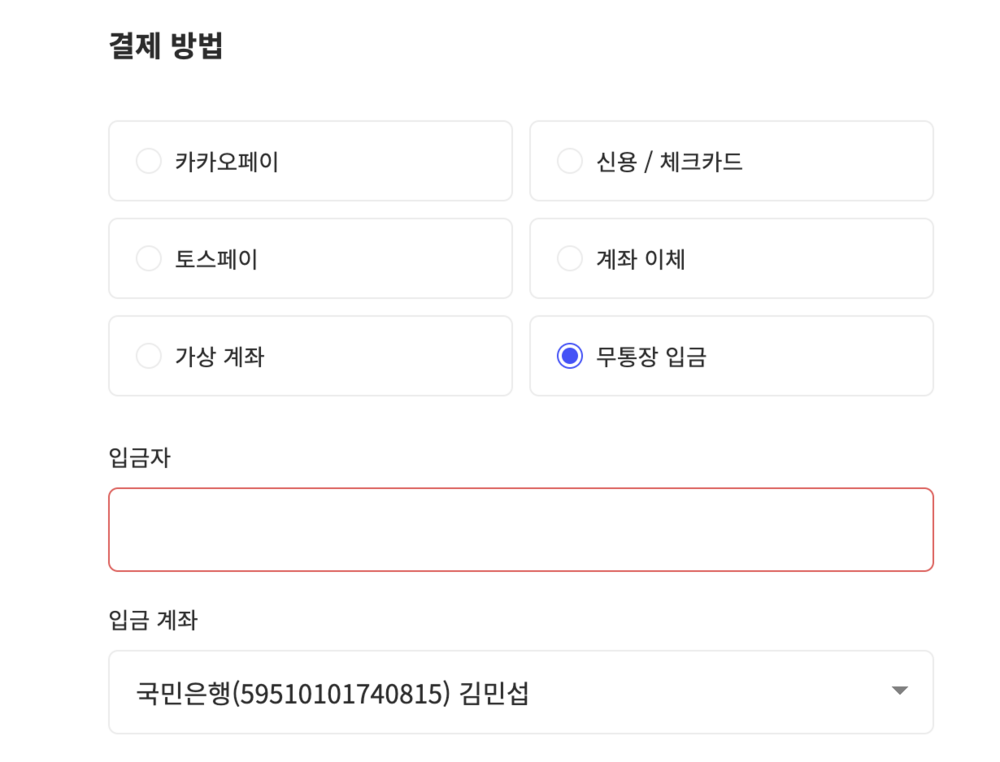Select the 카카오페이 radio button circle
Screen dimensions: 1000x762
[148, 161]
